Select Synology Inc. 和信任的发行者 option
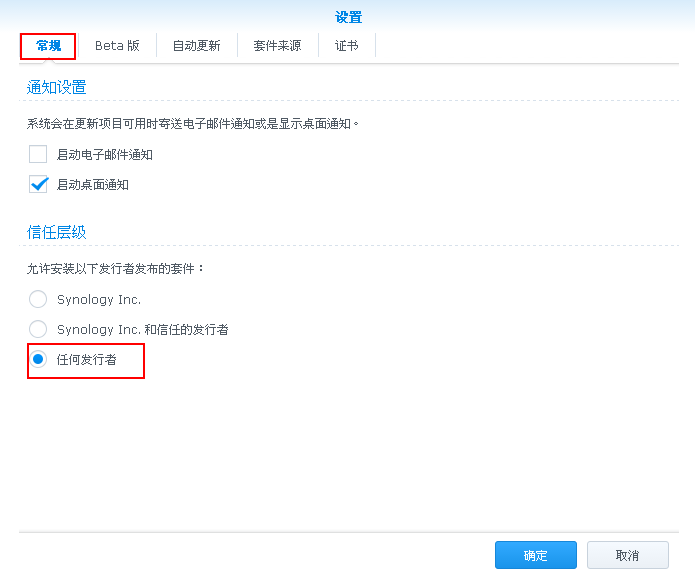 pyautogui.click(x=38, y=329)
